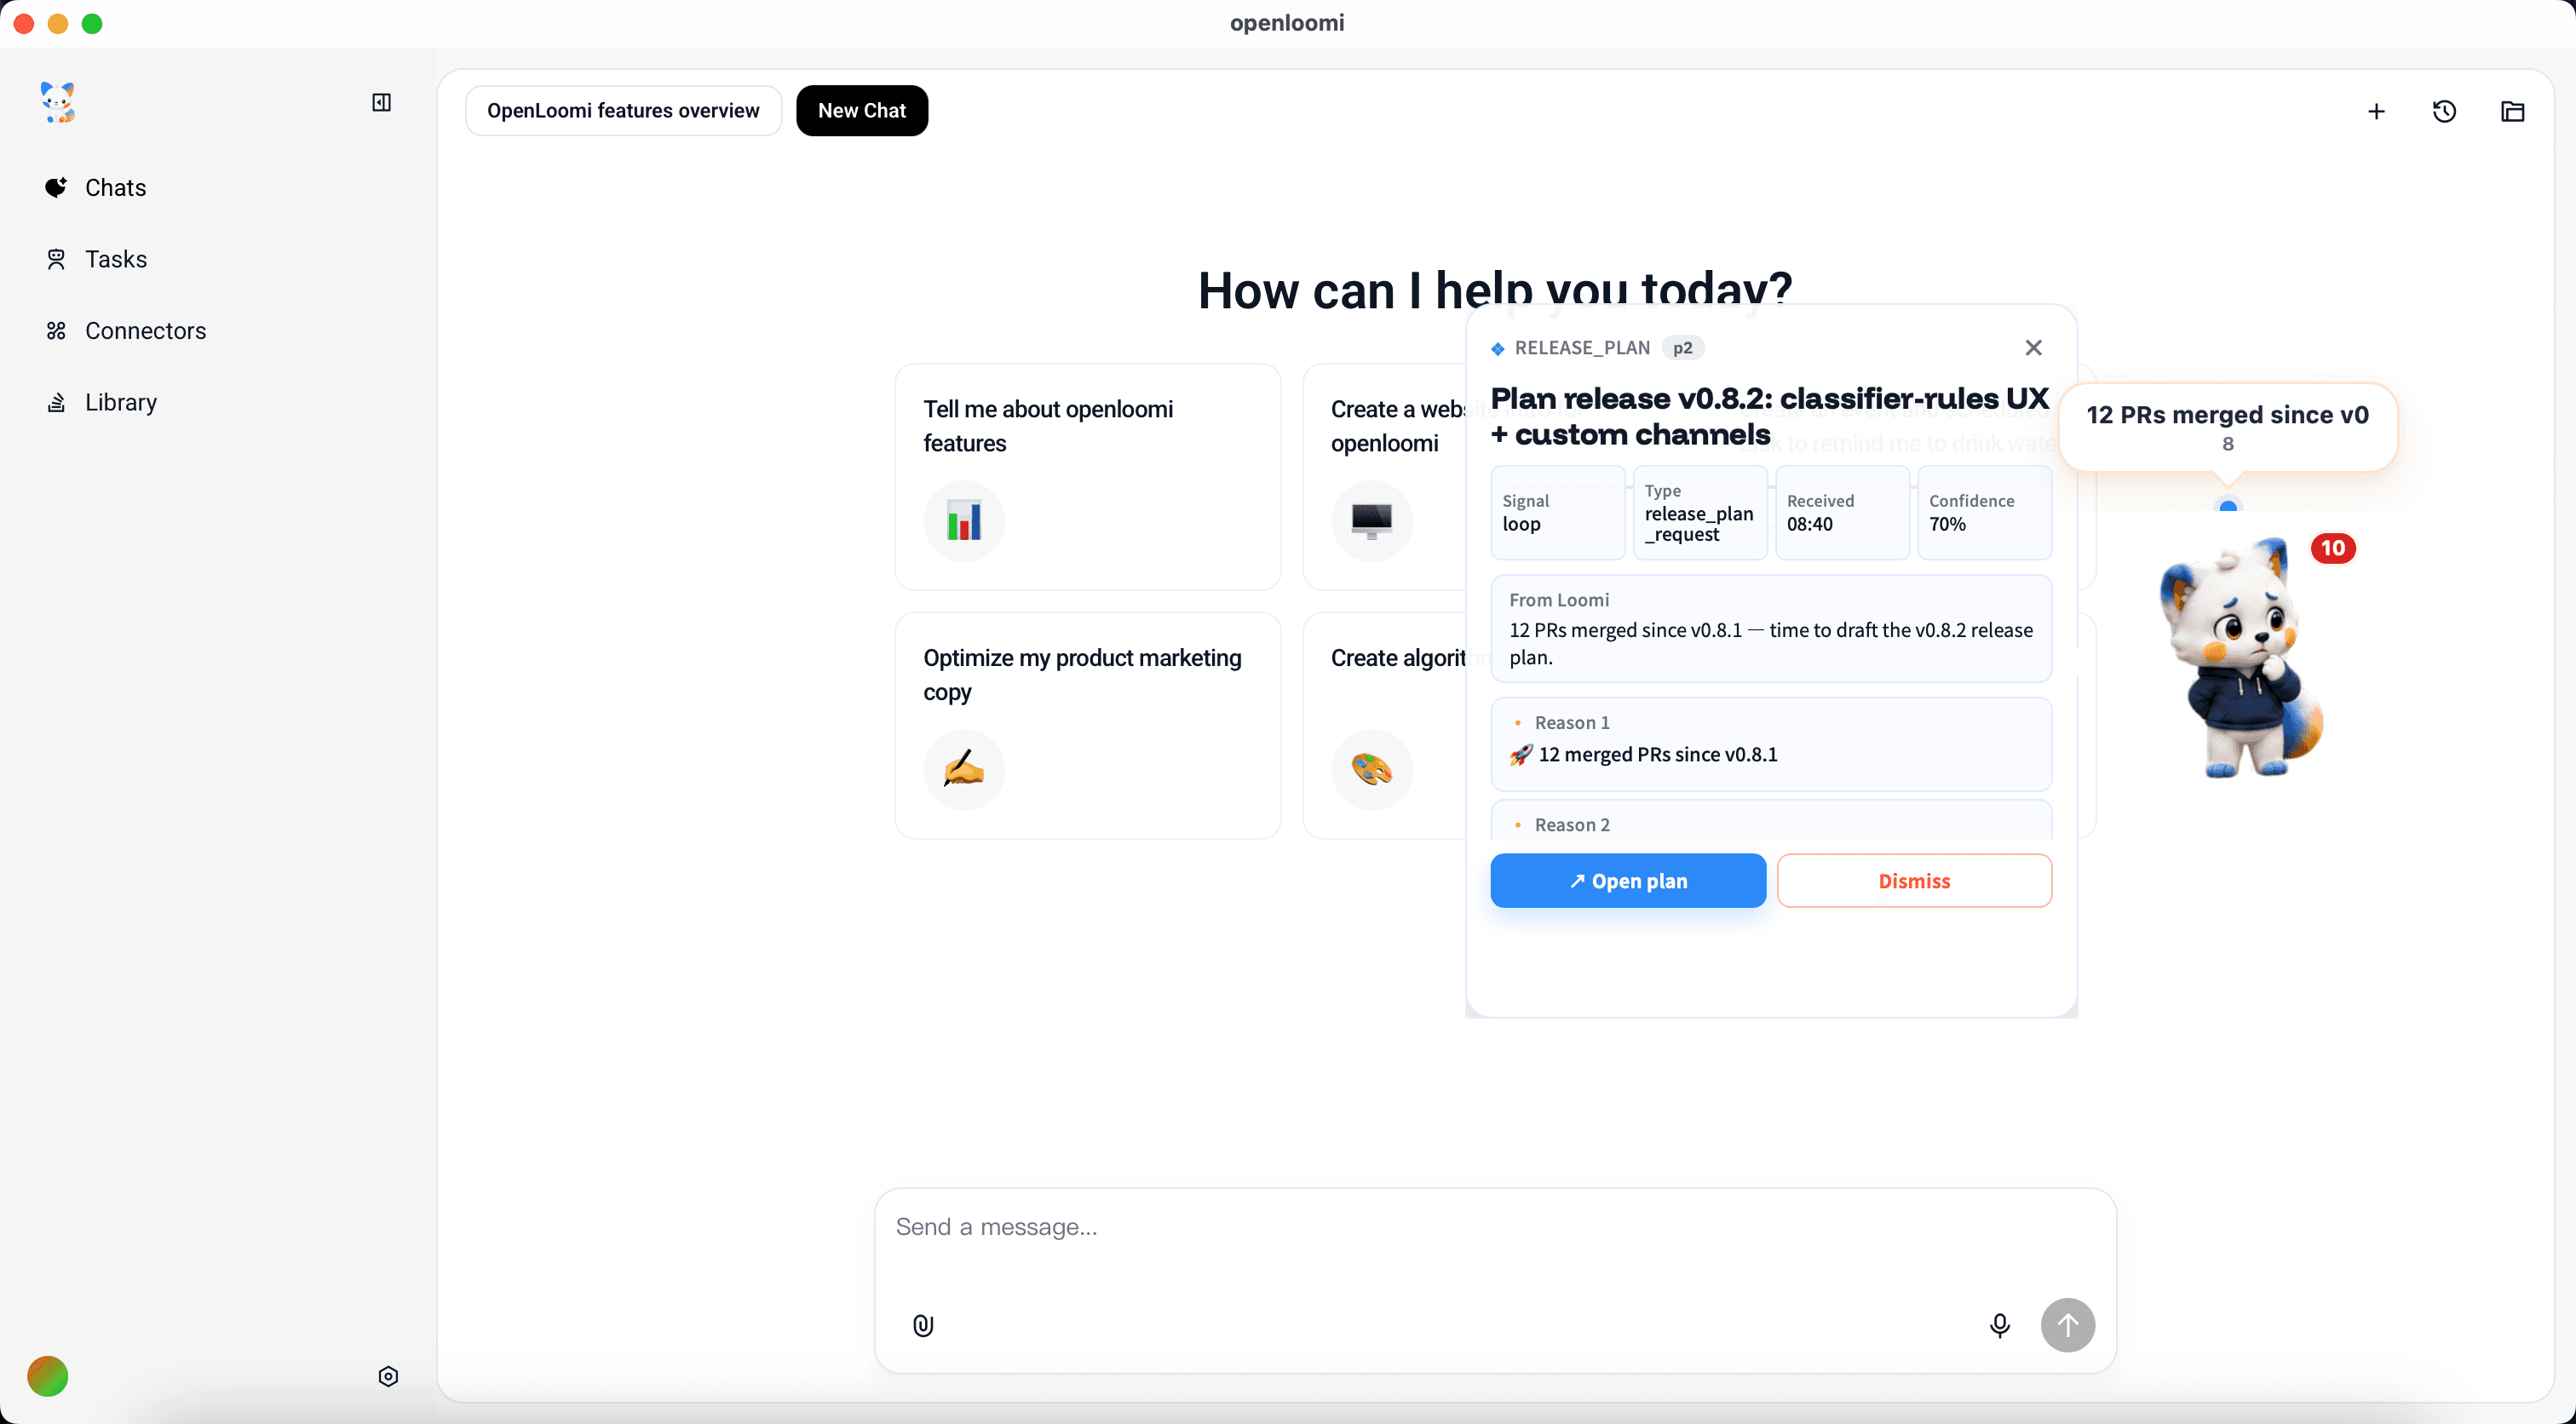Viewport: 2576px width, 1424px height.
Task: Focus the Send a message input
Action: tap(1495, 1227)
